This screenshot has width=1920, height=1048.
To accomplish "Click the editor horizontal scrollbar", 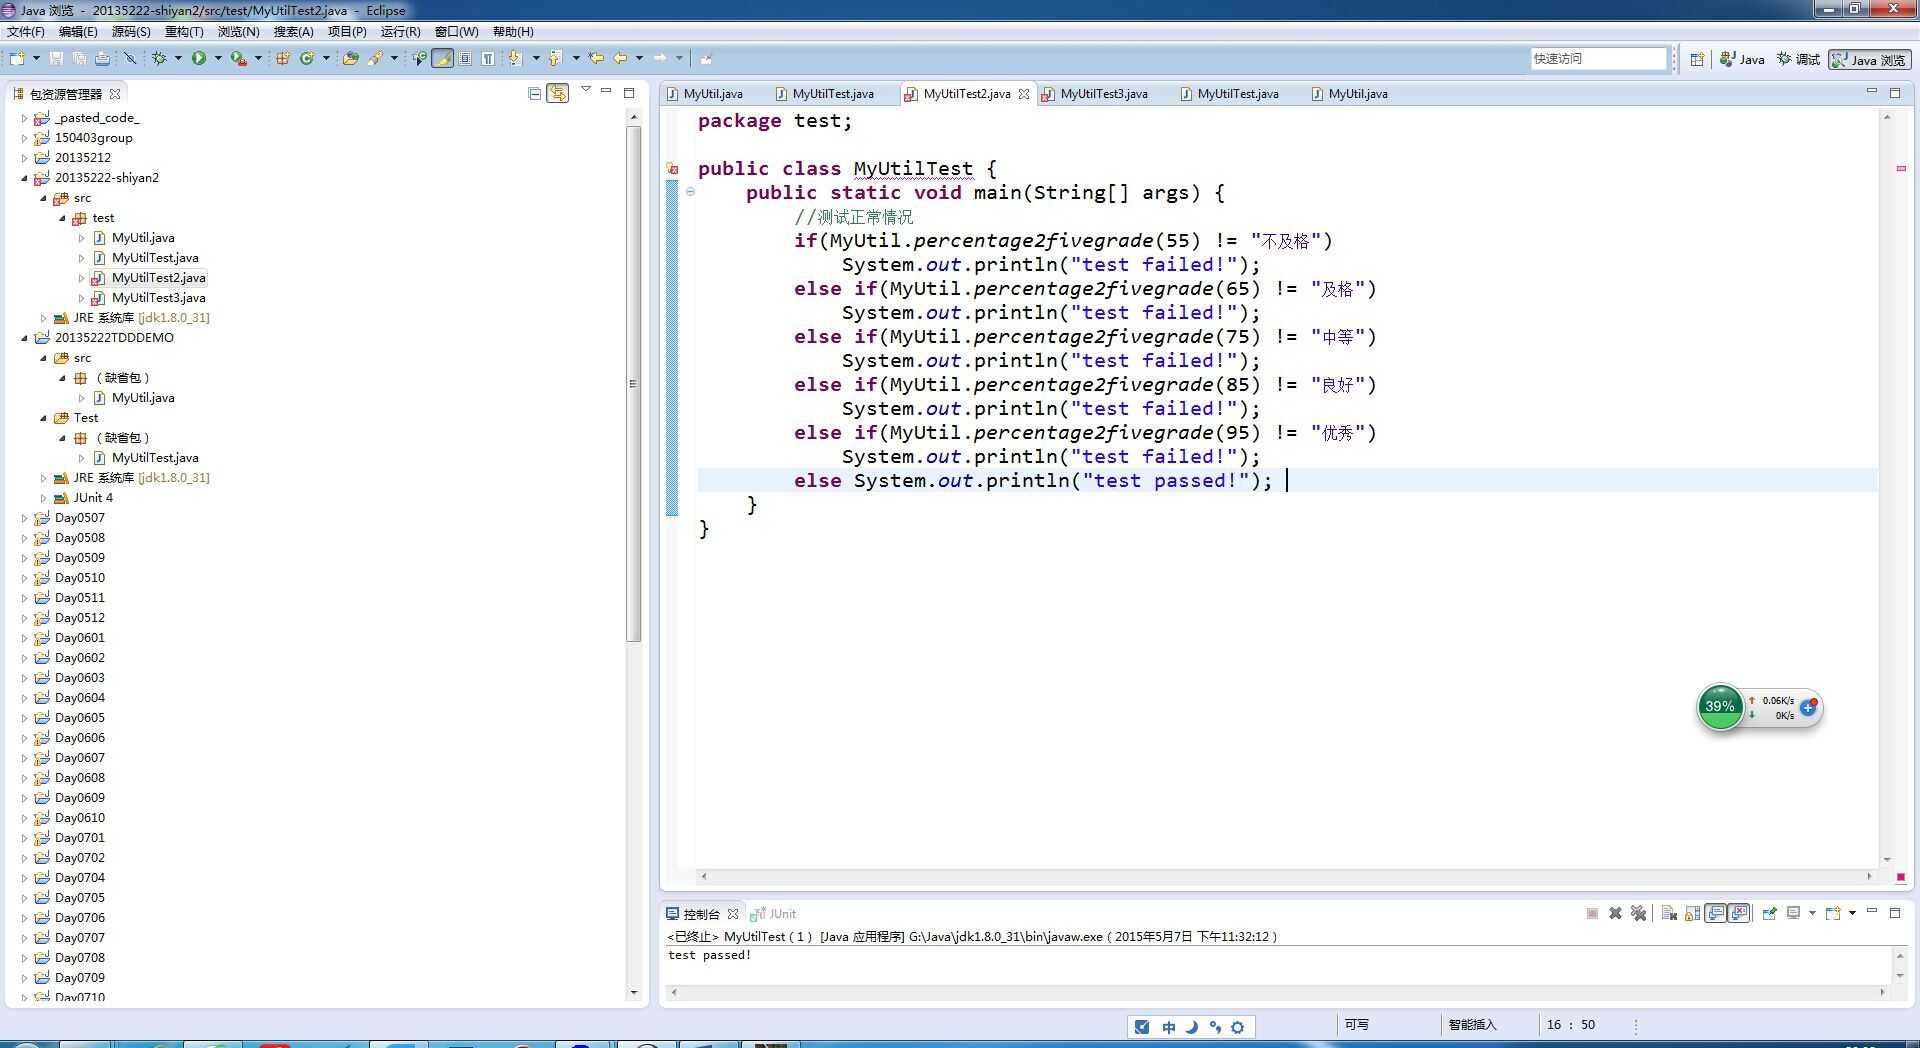I will tap(1285, 877).
